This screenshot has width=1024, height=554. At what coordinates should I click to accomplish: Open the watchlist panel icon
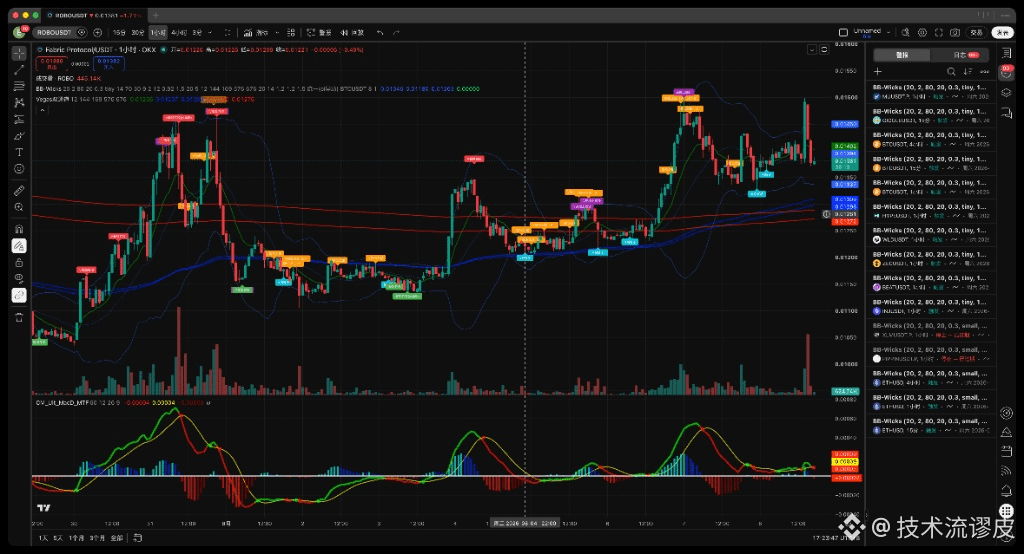point(1006,53)
